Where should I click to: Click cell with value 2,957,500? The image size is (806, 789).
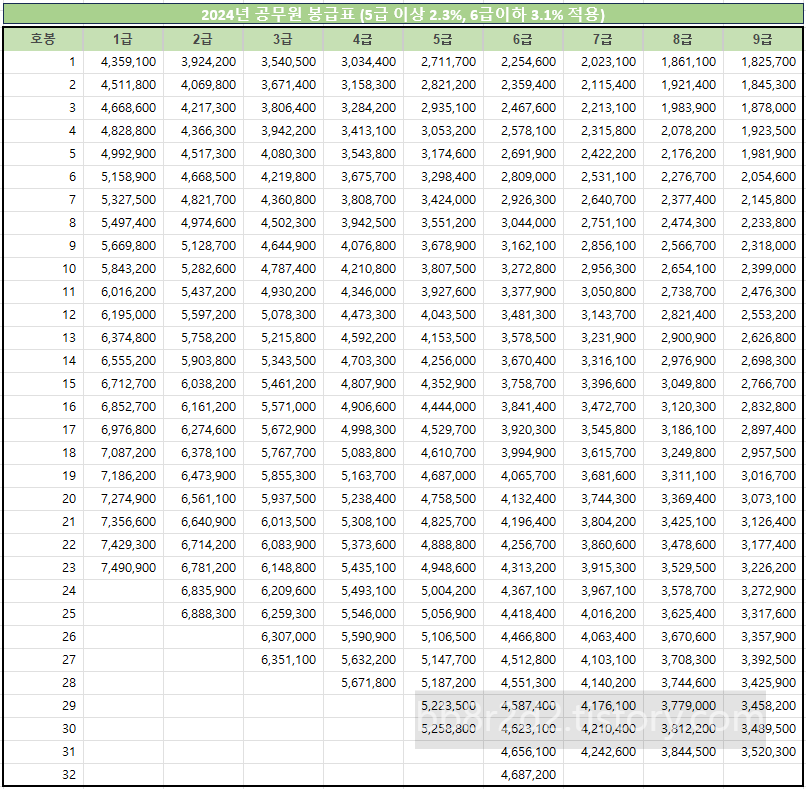(x=762, y=453)
